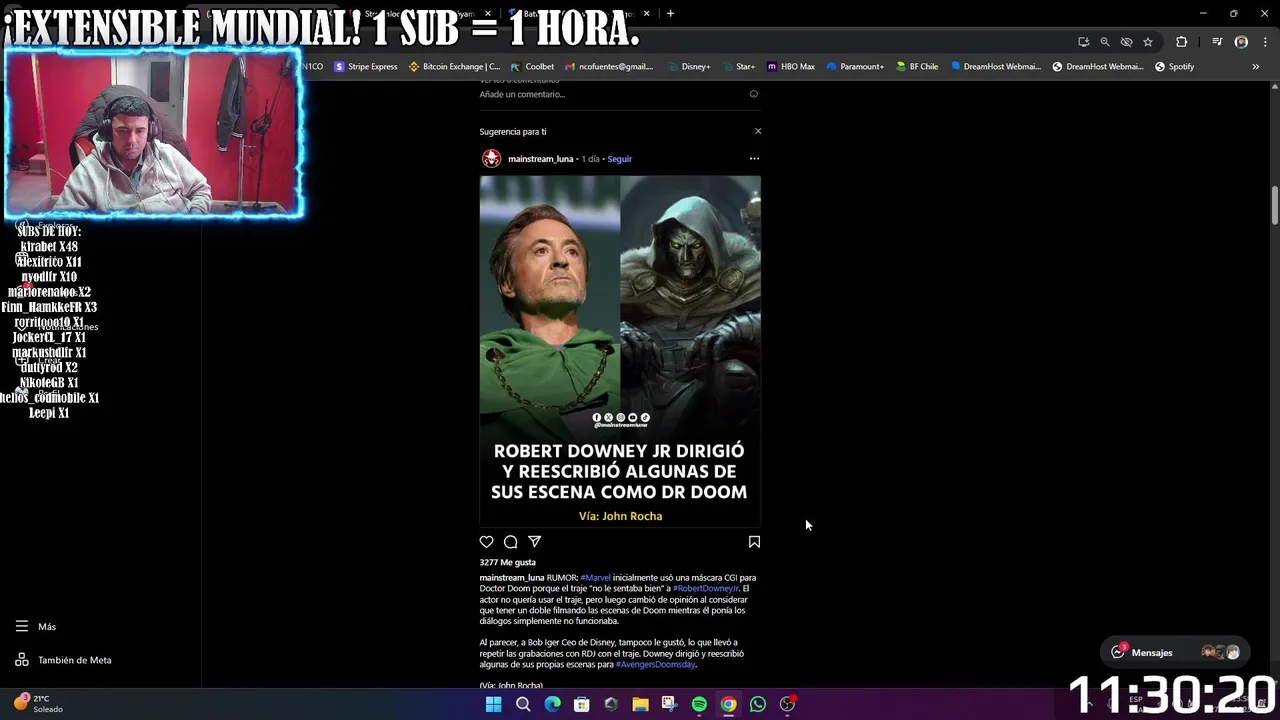Open Chrome profile avatar
Viewport: 1280px width, 720px height.
coord(1241,42)
